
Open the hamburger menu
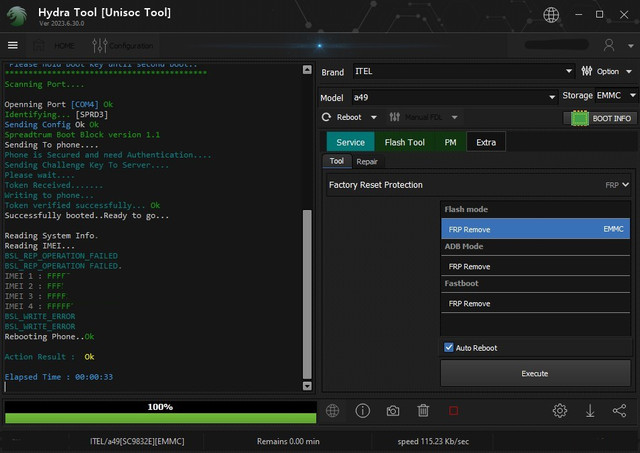pyautogui.click(x=13, y=45)
